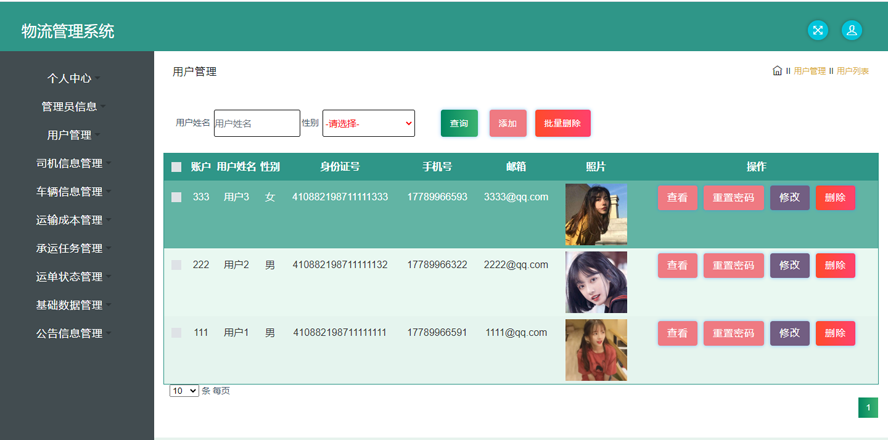Check the checkbox for account 111

click(177, 333)
